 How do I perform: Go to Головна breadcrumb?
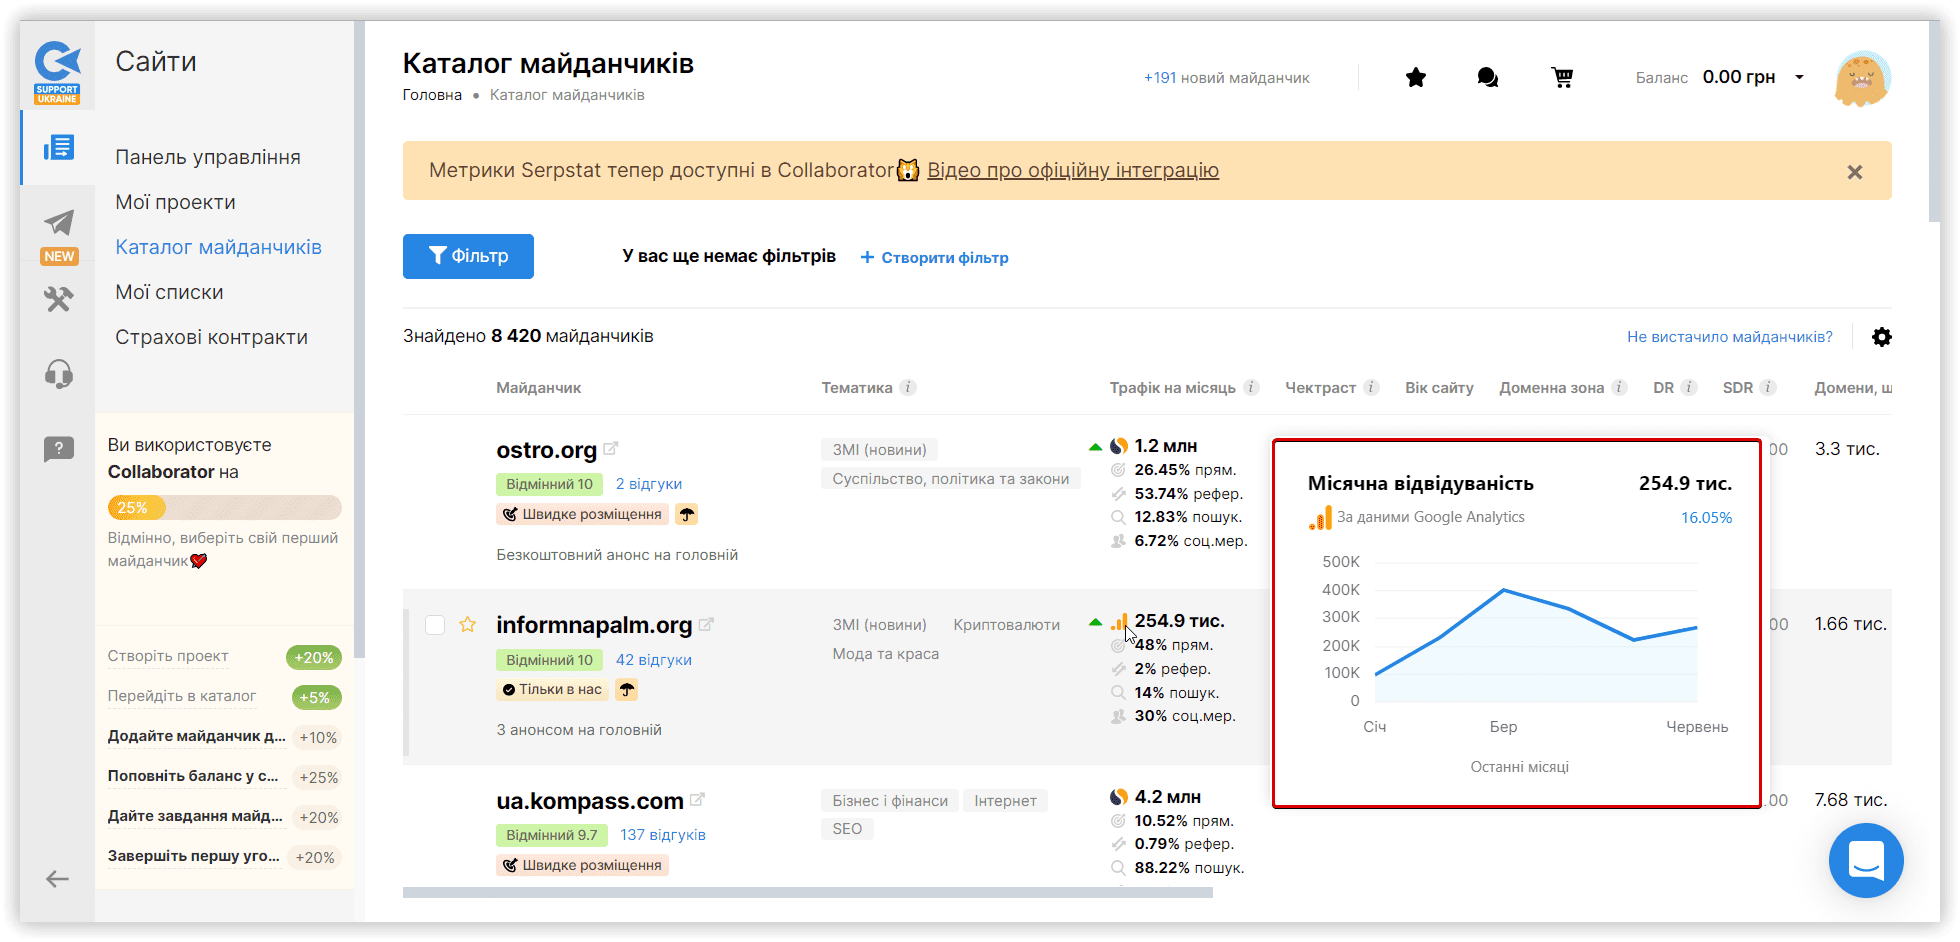coord(432,95)
